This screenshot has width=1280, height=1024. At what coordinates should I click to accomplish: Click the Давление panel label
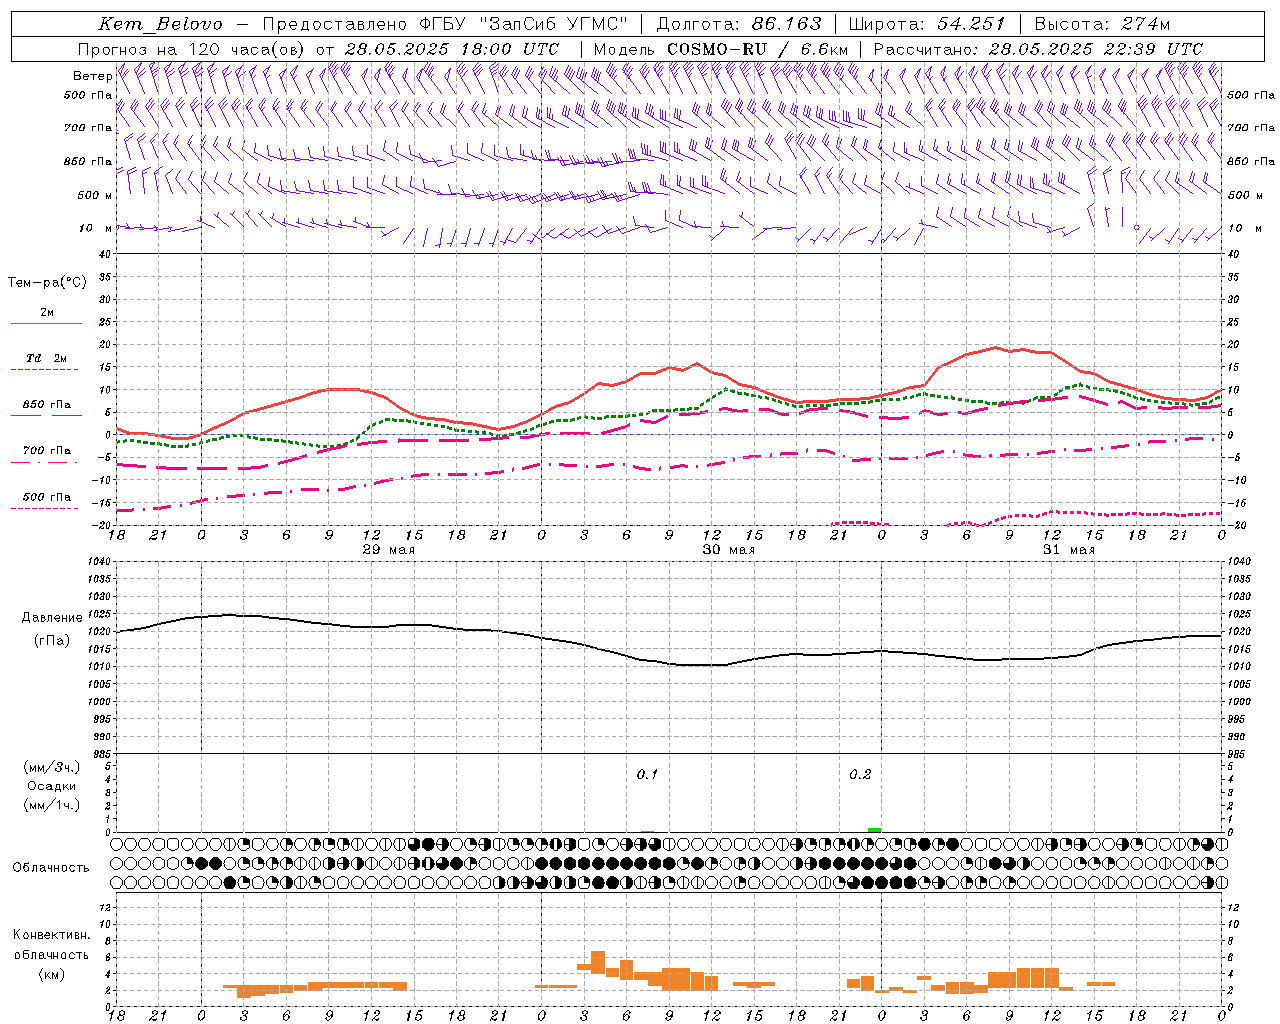[52, 618]
